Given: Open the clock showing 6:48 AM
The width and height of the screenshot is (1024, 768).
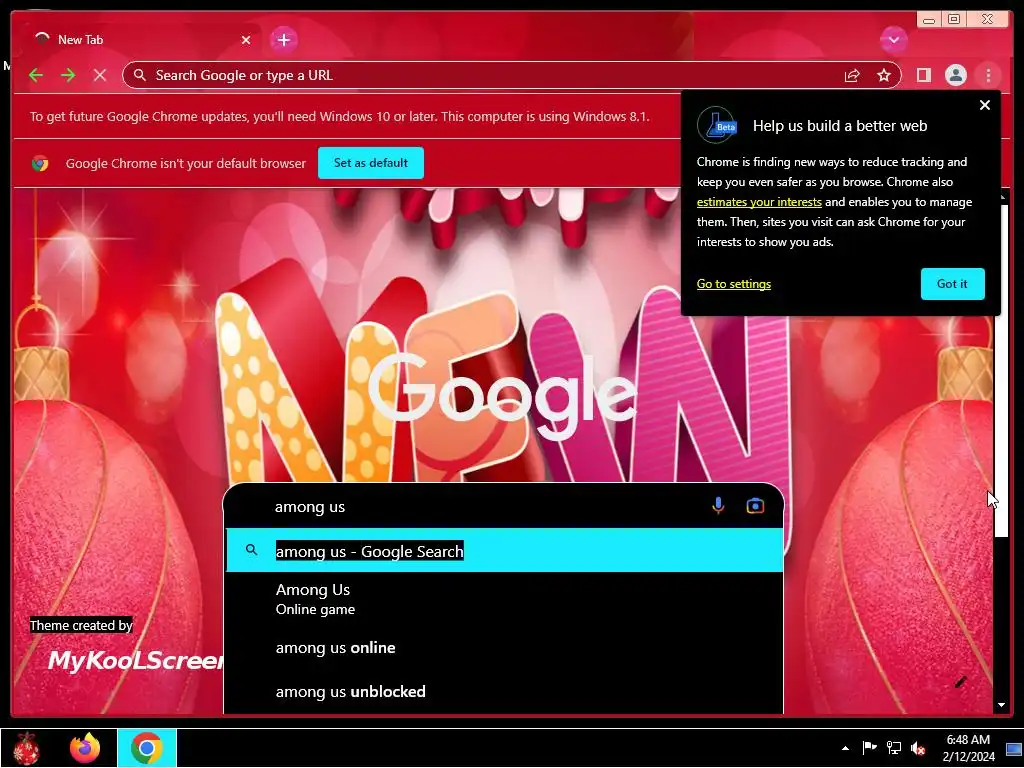Looking at the screenshot, I should coord(968,748).
